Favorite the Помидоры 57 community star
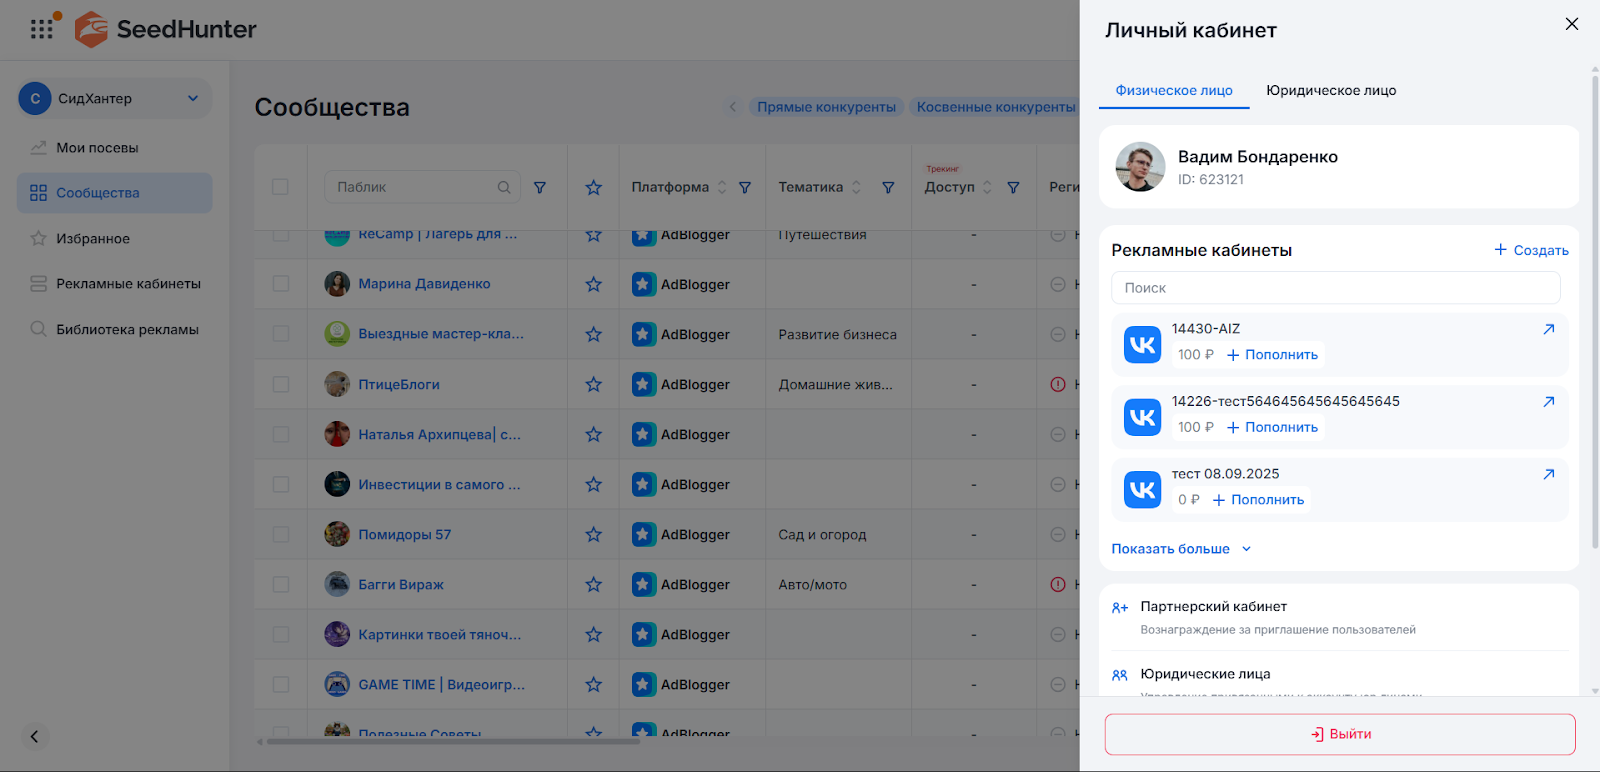Screen dimensions: 1600x772 [x=593, y=535]
